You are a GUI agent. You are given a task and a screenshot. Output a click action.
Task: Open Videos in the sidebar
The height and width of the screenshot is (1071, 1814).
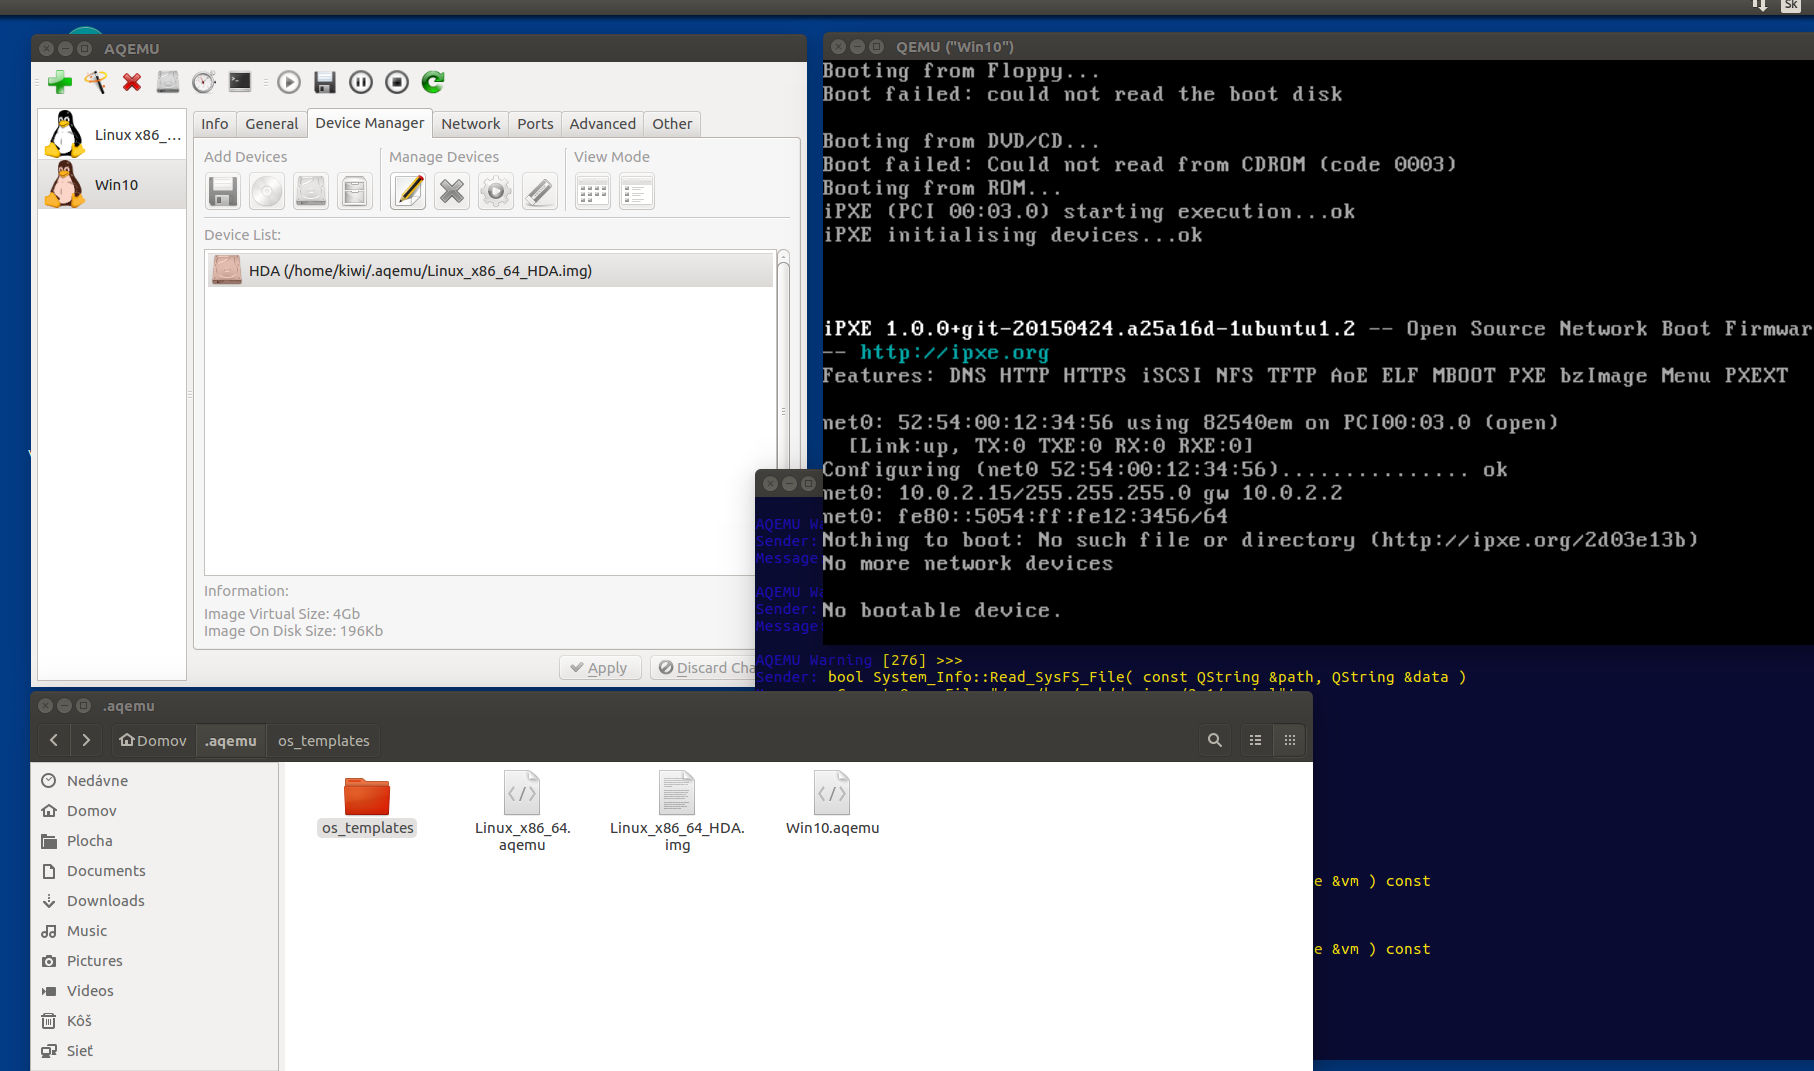tap(155, 990)
